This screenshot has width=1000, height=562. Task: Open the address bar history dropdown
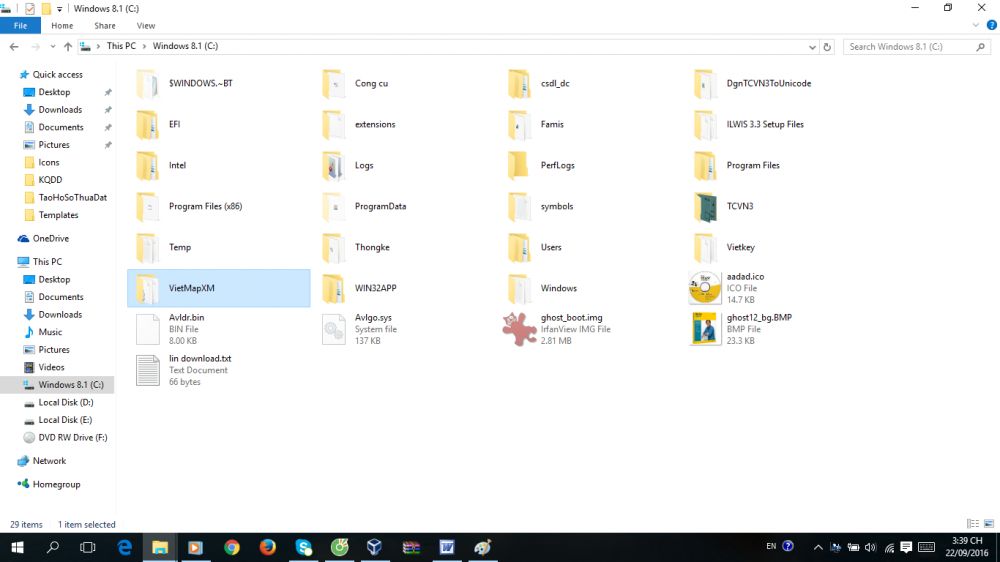pos(812,46)
